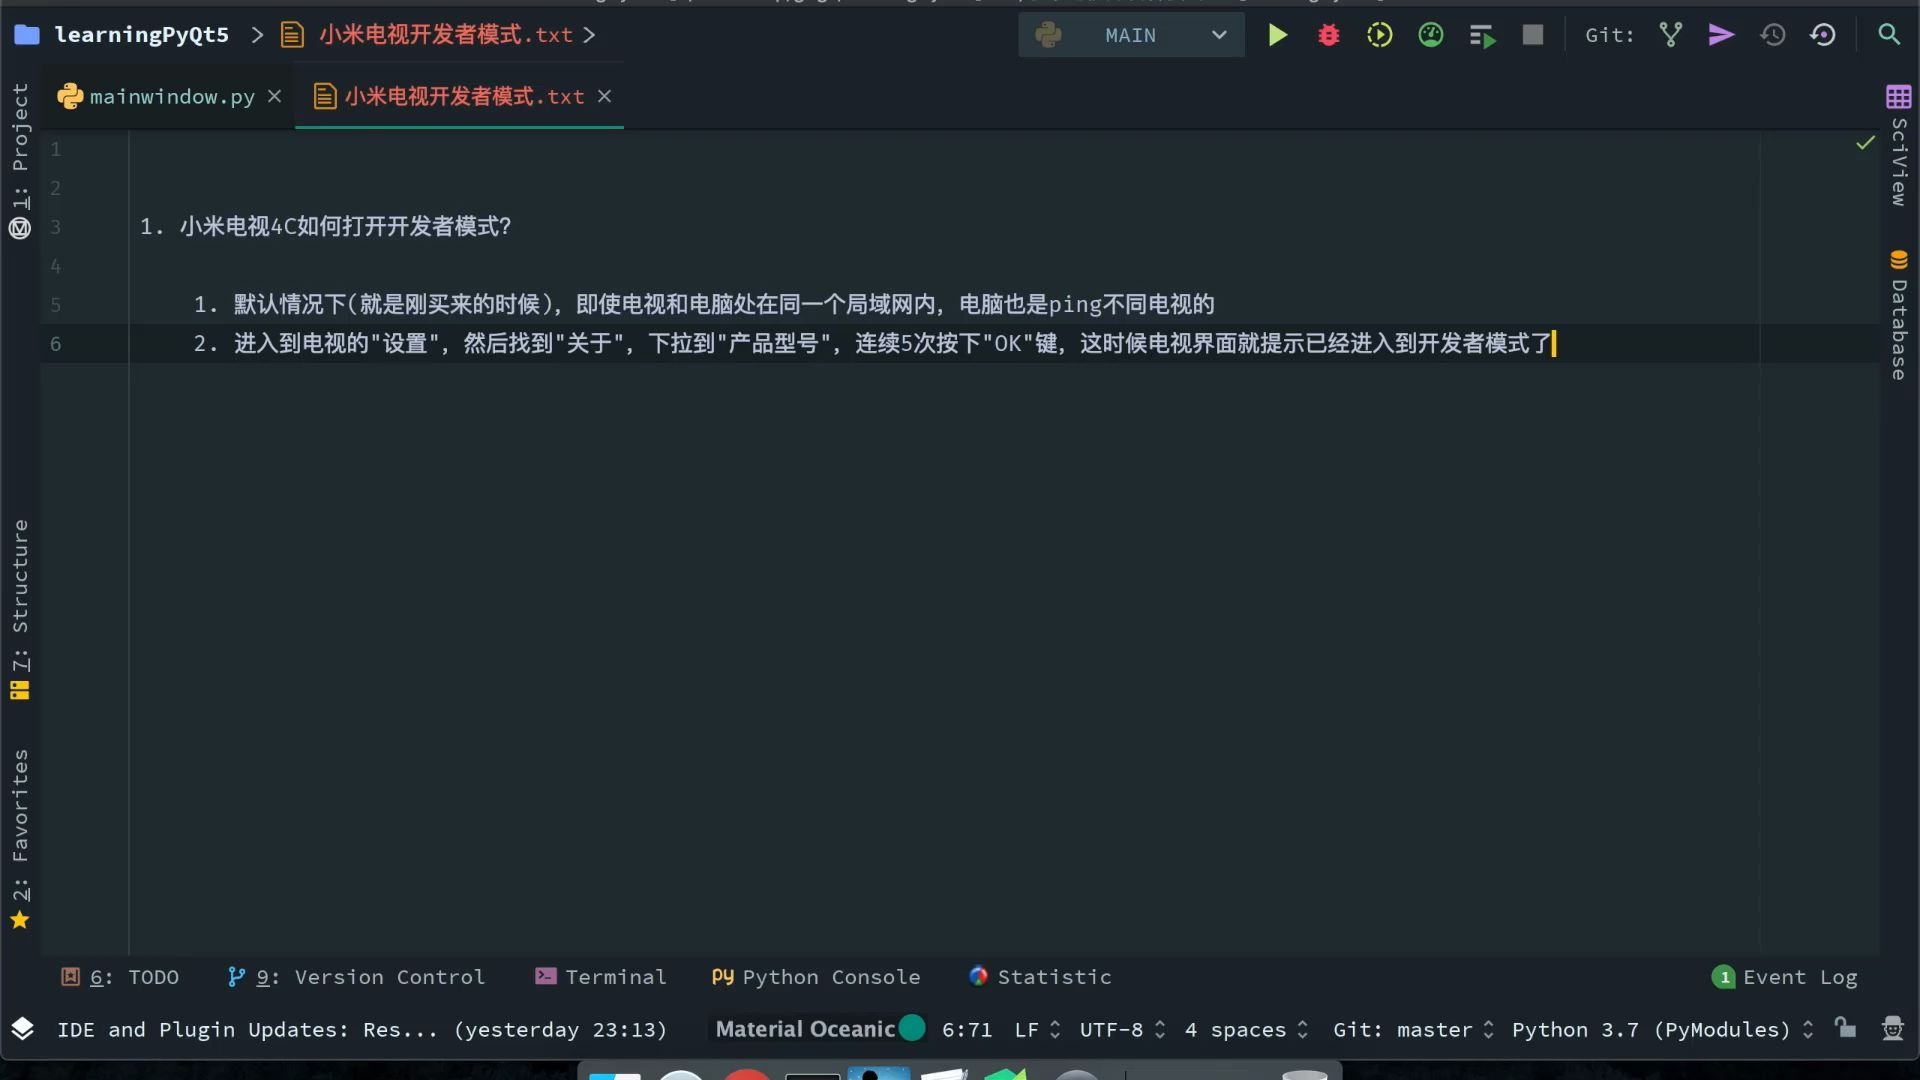Click the Git update project branch icon
The height and width of the screenshot is (1080, 1920).
pos(1670,35)
